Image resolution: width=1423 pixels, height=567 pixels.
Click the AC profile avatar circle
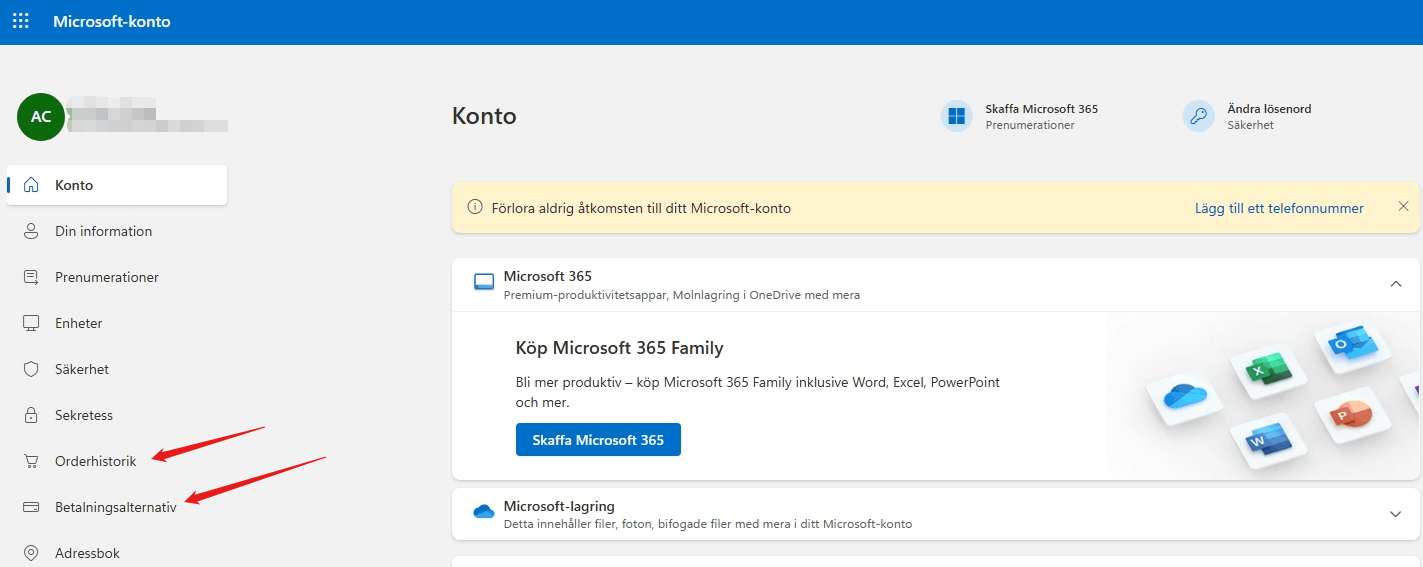pyautogui.click(x=41, y=117)
